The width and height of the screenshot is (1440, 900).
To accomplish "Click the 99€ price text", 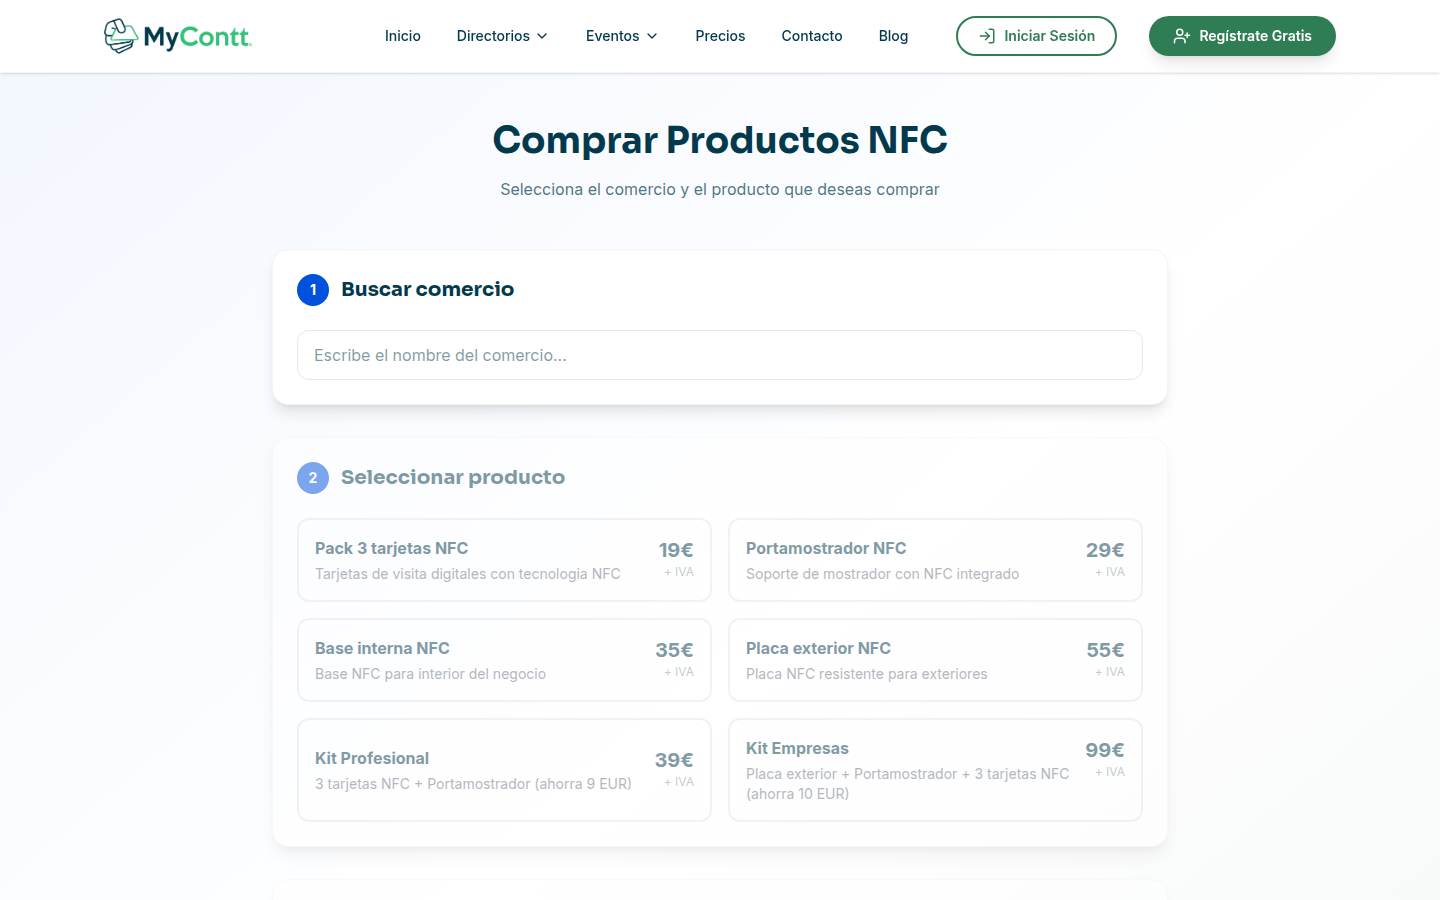I will point(1105,750).
